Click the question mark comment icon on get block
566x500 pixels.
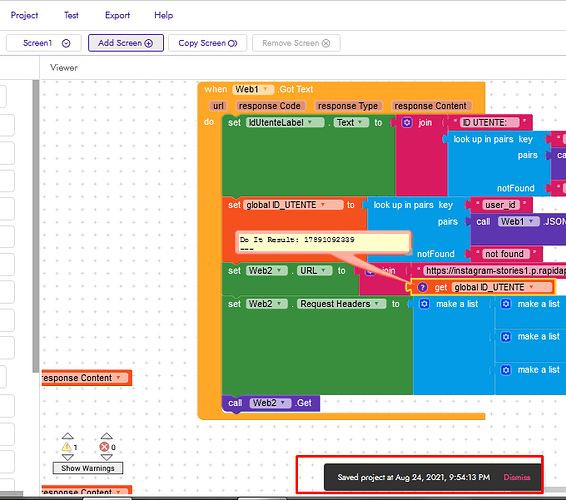coord(422,287)
